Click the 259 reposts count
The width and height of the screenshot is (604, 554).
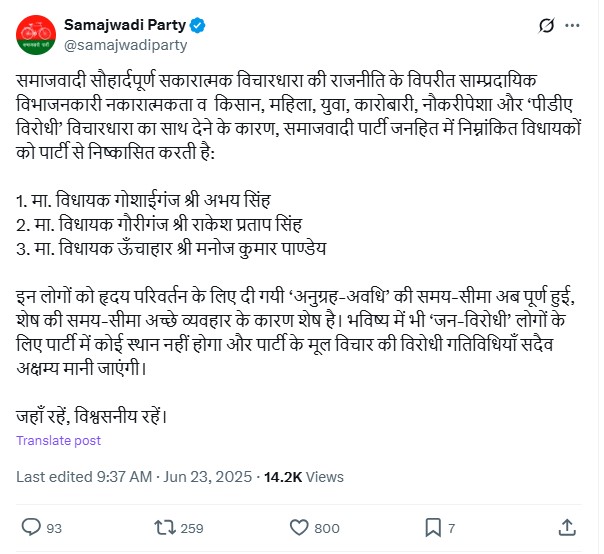(192, 528)
